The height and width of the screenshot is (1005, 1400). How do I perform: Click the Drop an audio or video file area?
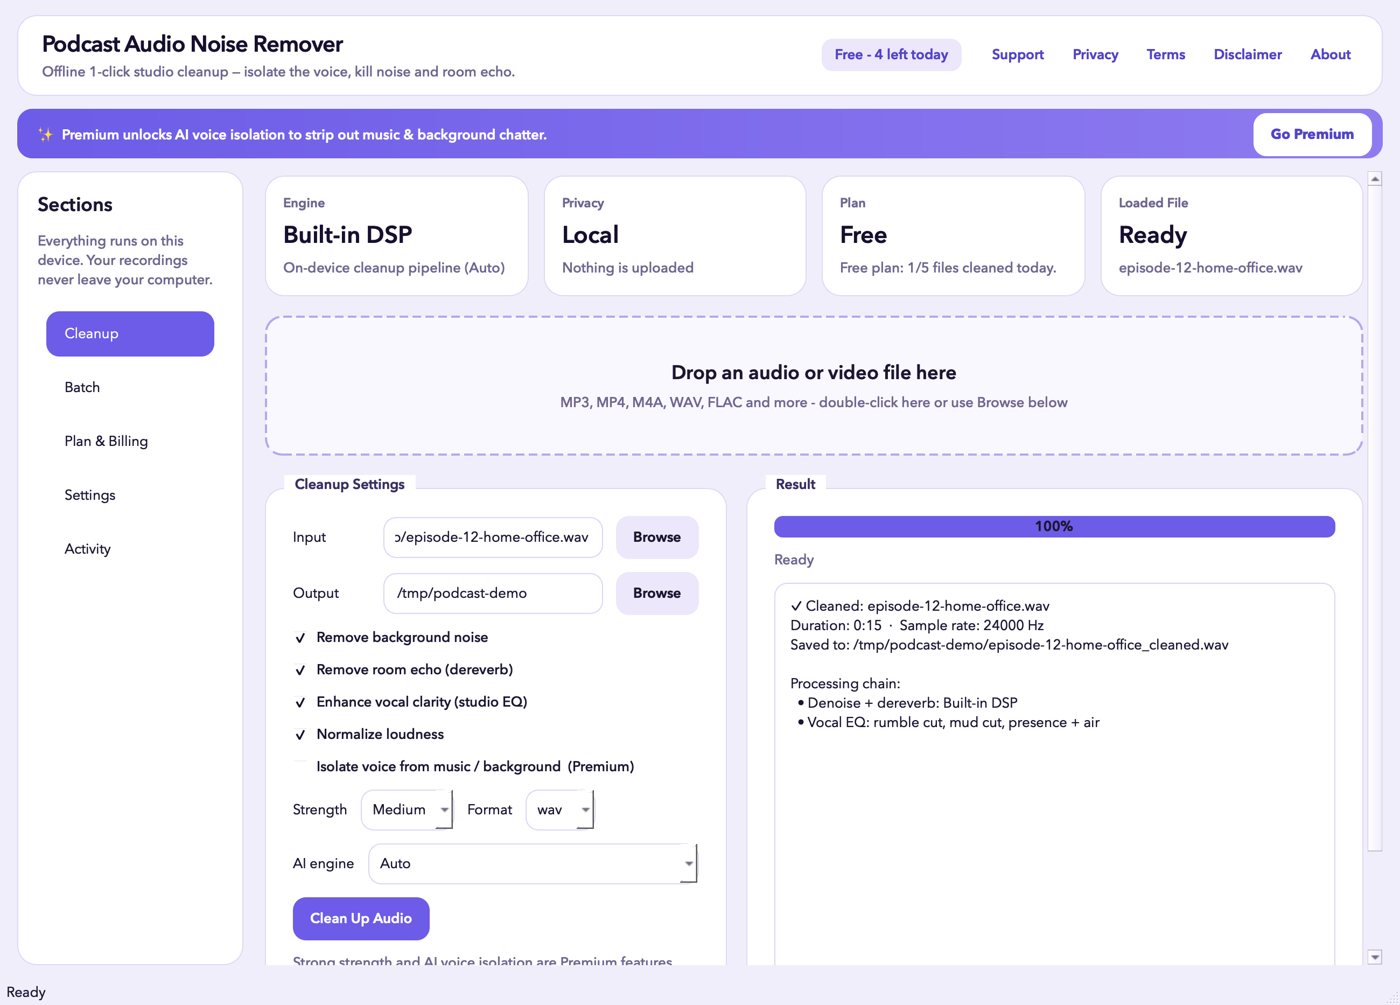point(814,386)
